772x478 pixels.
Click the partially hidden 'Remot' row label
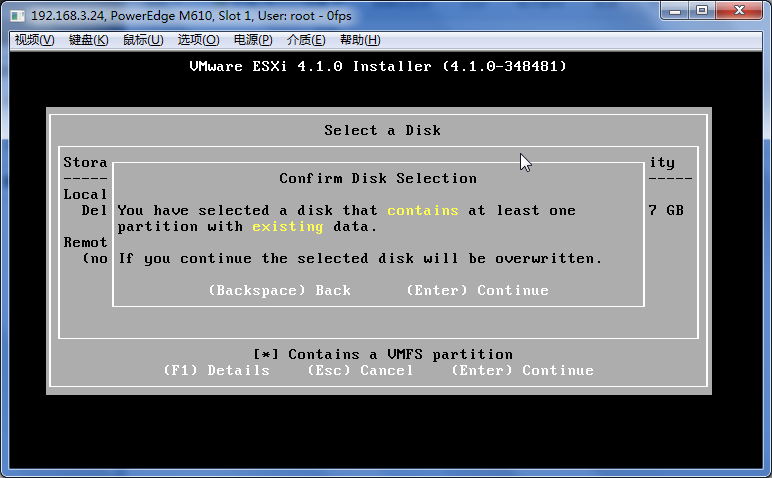coord(85,243)
